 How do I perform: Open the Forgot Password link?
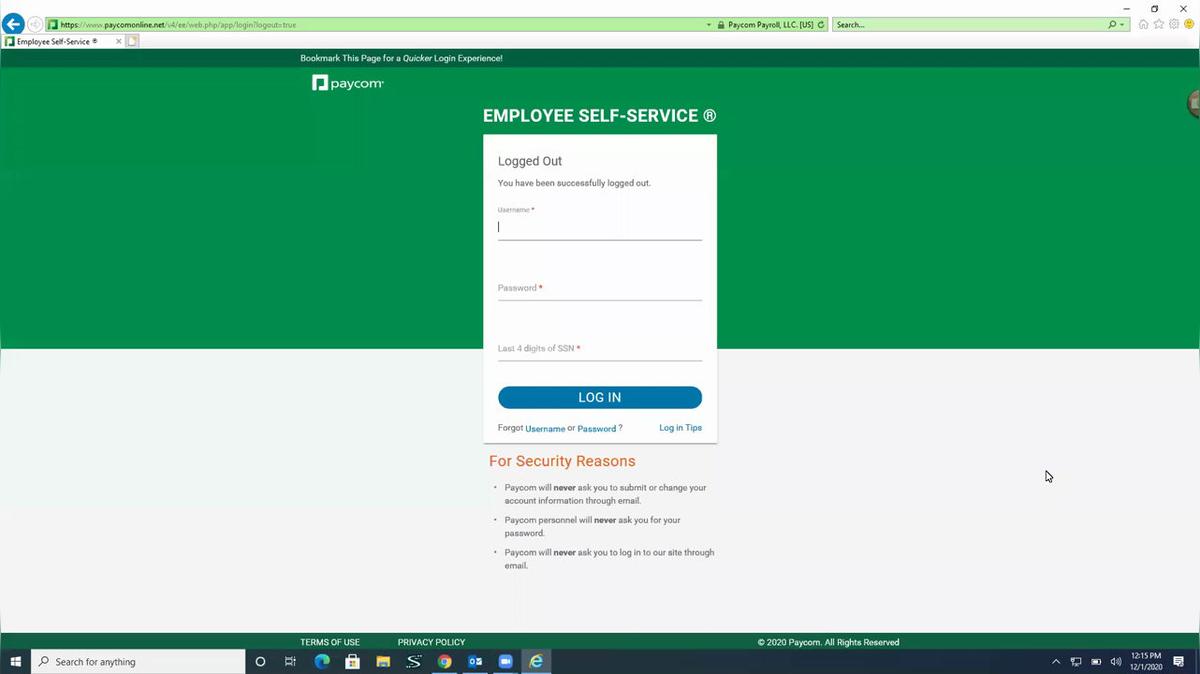pos(596,428)
